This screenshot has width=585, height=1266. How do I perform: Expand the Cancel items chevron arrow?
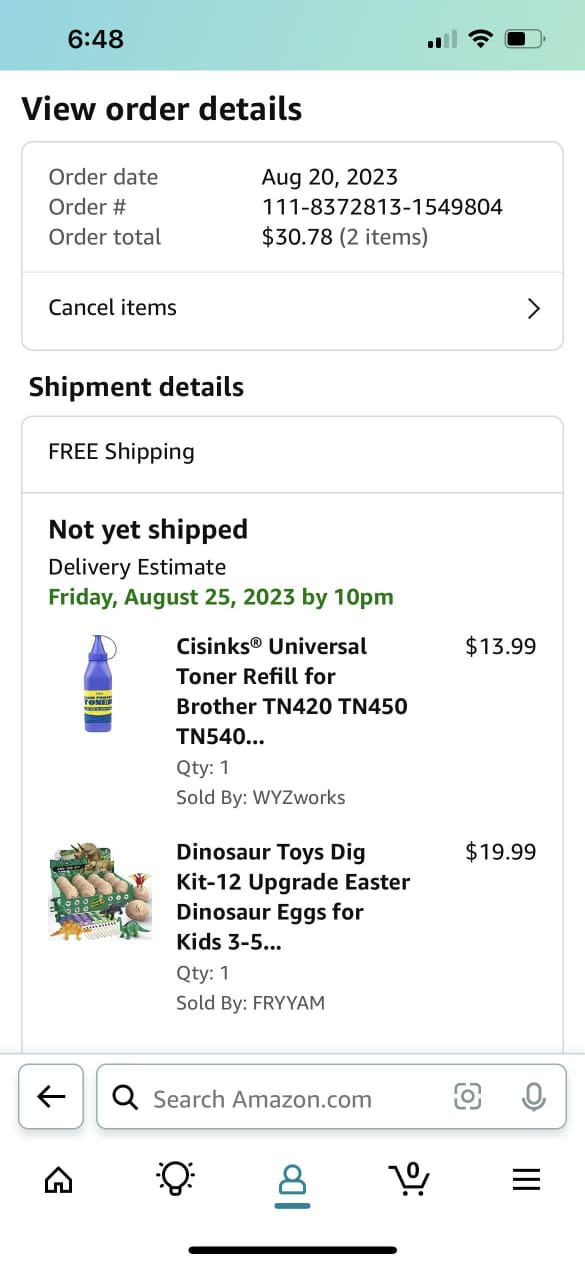[533, 308]
